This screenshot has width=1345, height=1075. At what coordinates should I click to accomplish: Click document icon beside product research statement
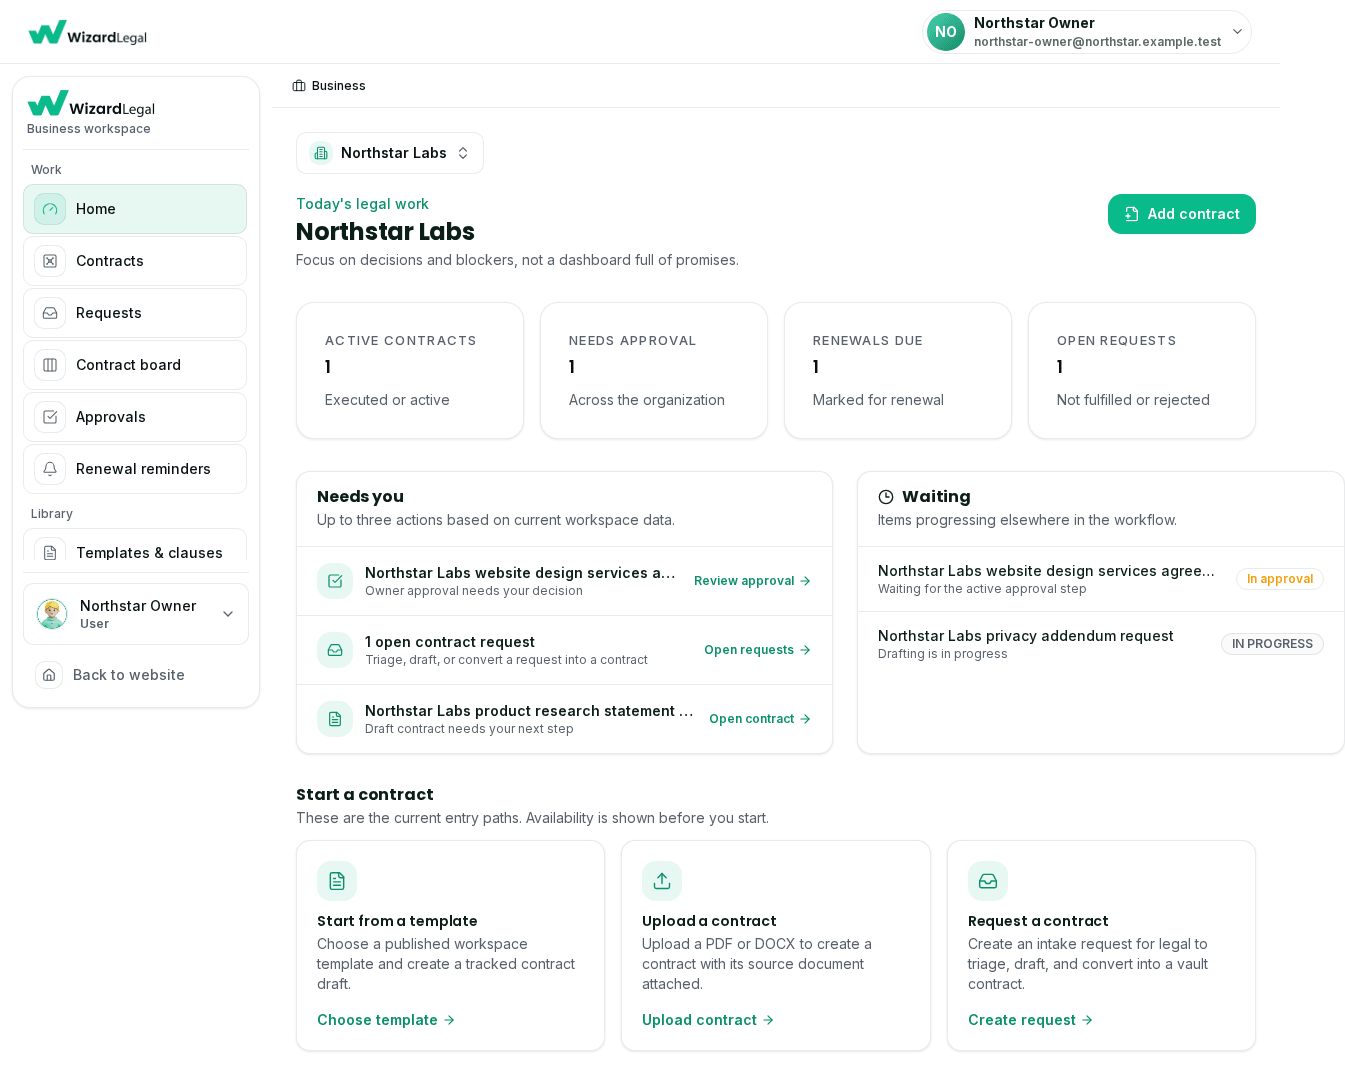(335, 719)
